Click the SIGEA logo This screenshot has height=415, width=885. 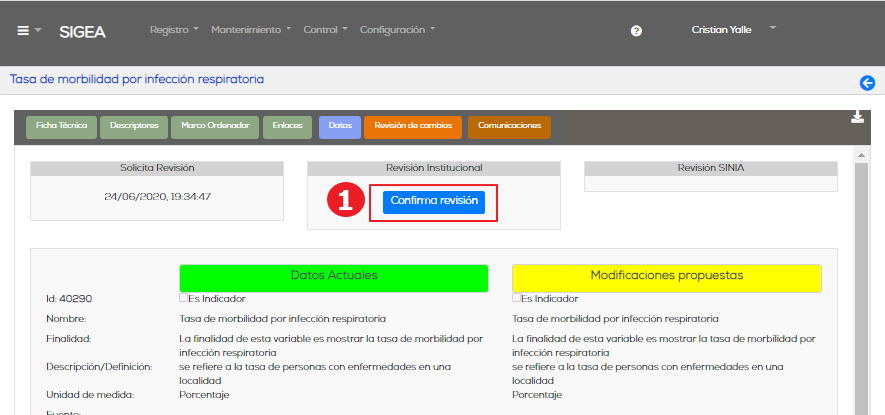(x=82, y=31)
